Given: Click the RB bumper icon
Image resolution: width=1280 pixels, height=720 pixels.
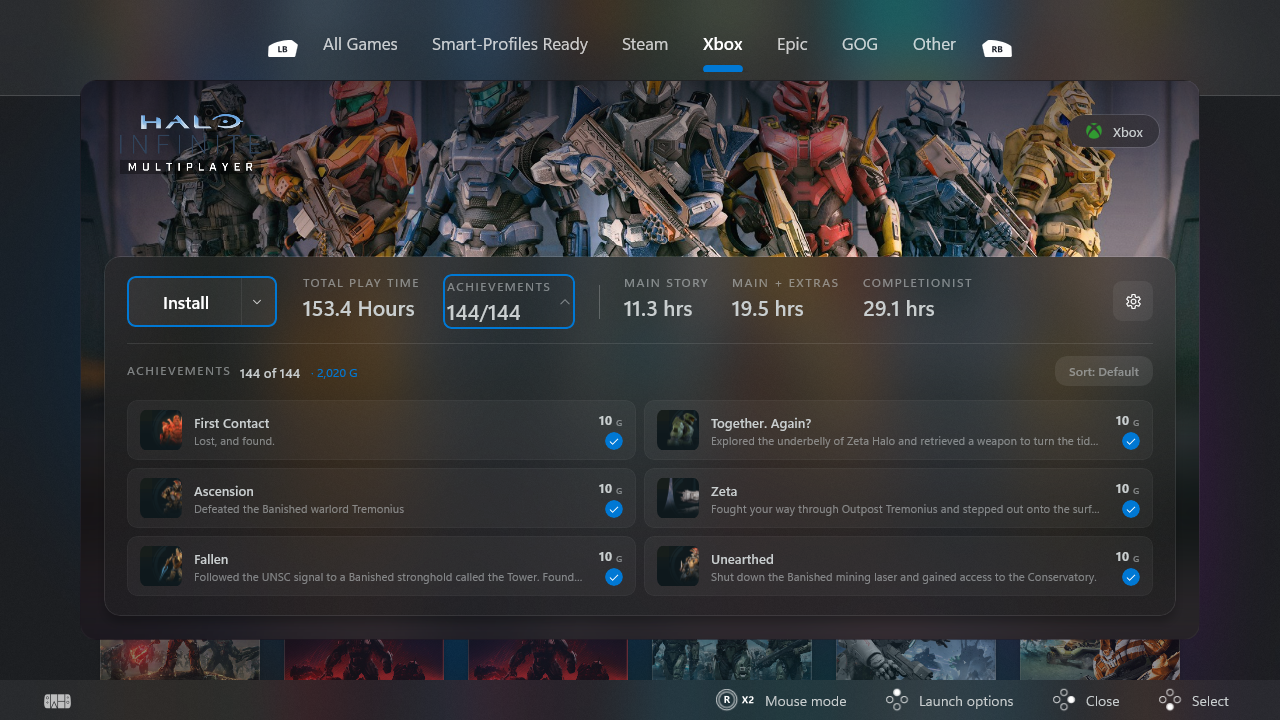Looking at the screenshot, I should tap(997, 48).
